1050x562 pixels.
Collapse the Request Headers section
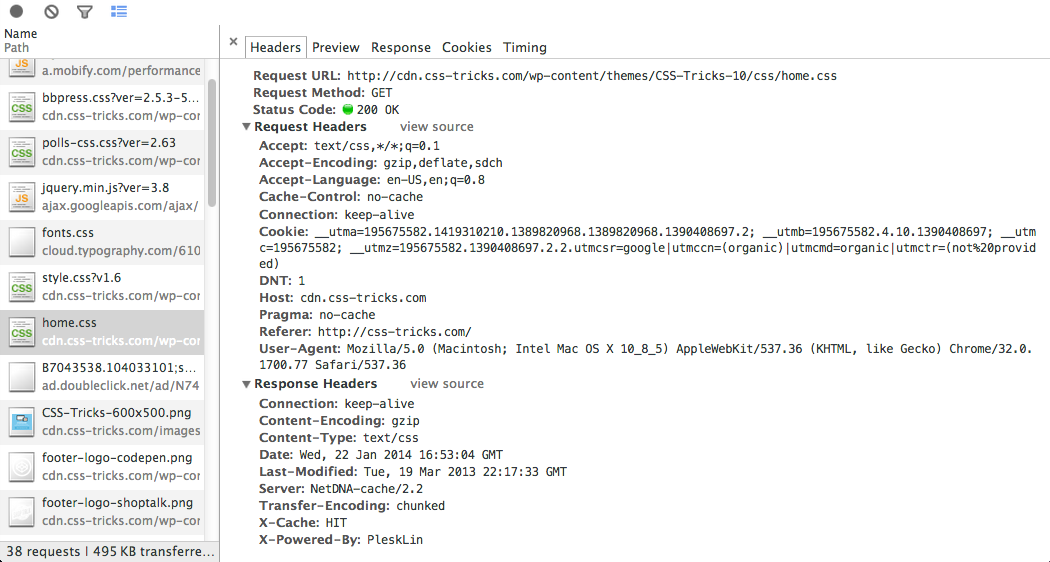coord(247,127)
